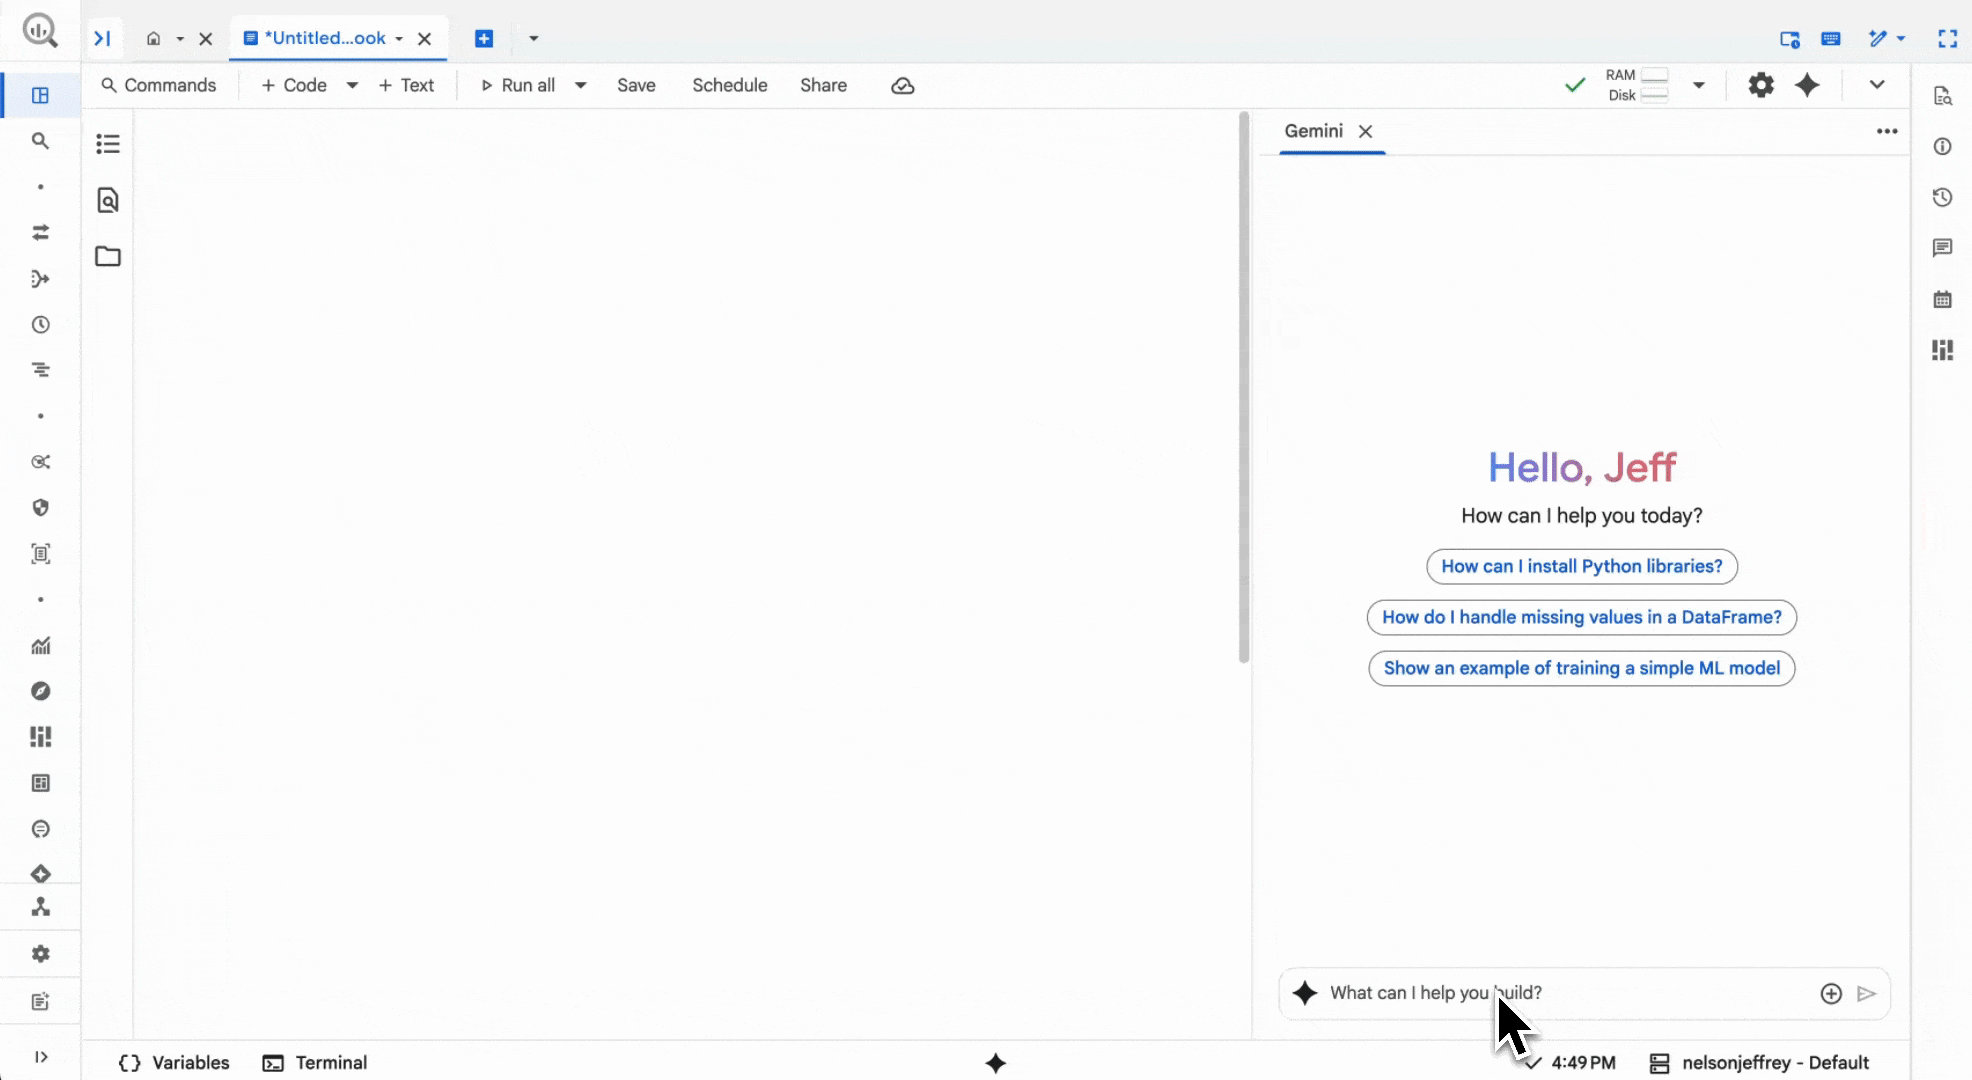Expand the new tab options arrow
The height and width of the screenshot is (1080, 1972).
[534, 39]
